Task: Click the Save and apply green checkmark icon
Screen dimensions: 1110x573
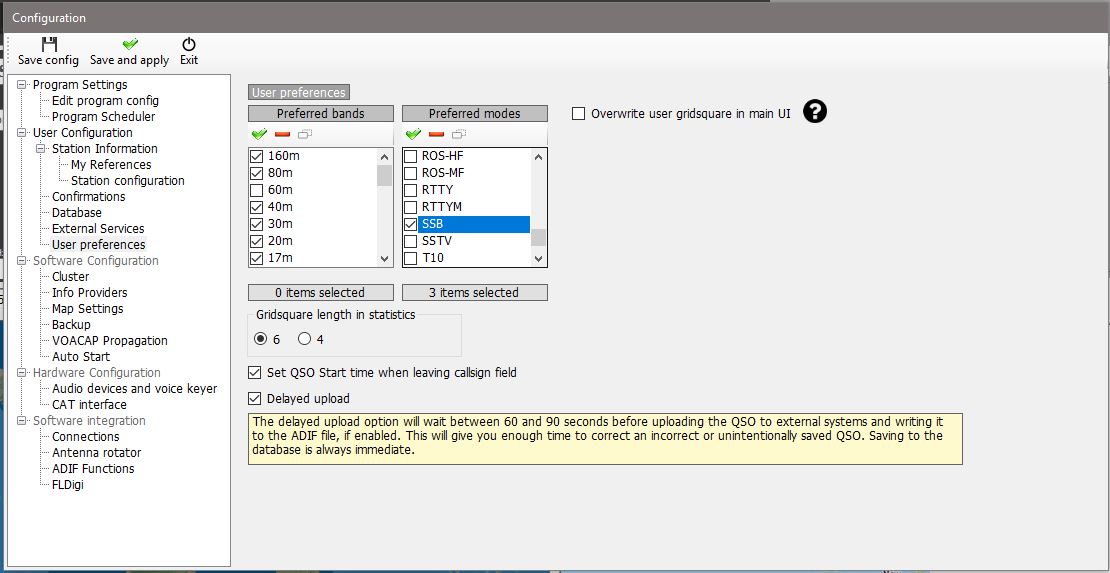Action: click(x=130, y=44)
